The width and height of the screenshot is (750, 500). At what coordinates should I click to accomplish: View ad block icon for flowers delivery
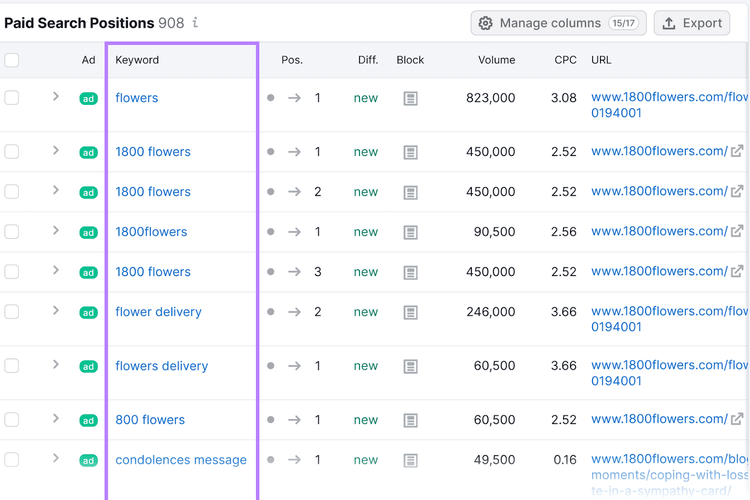410,367
